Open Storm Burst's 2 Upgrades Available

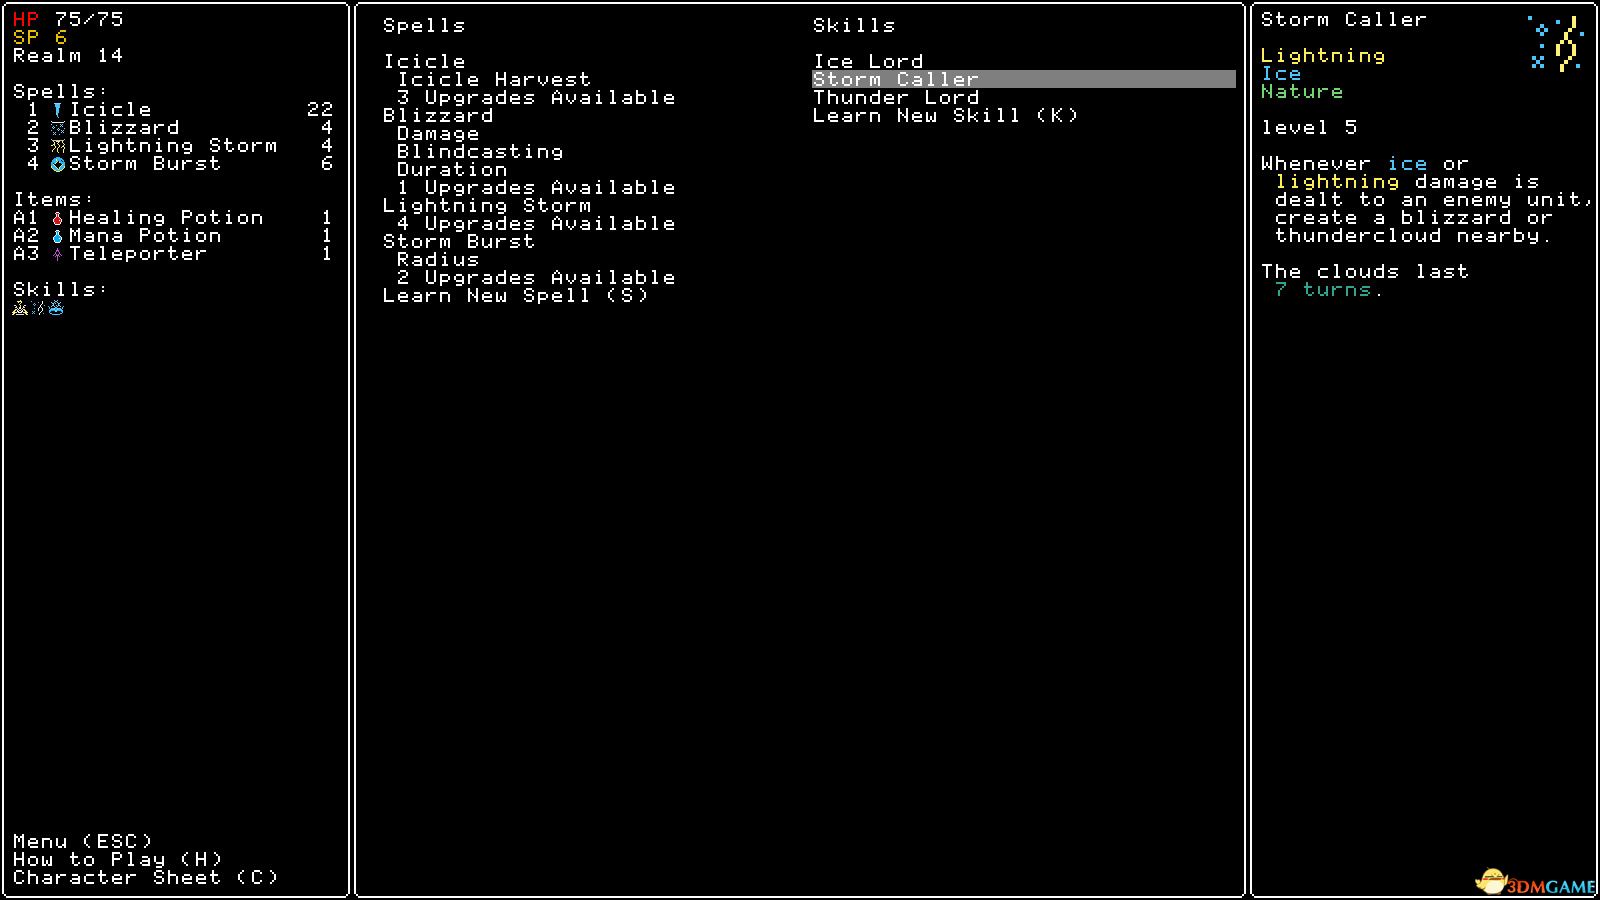(536, 277)
